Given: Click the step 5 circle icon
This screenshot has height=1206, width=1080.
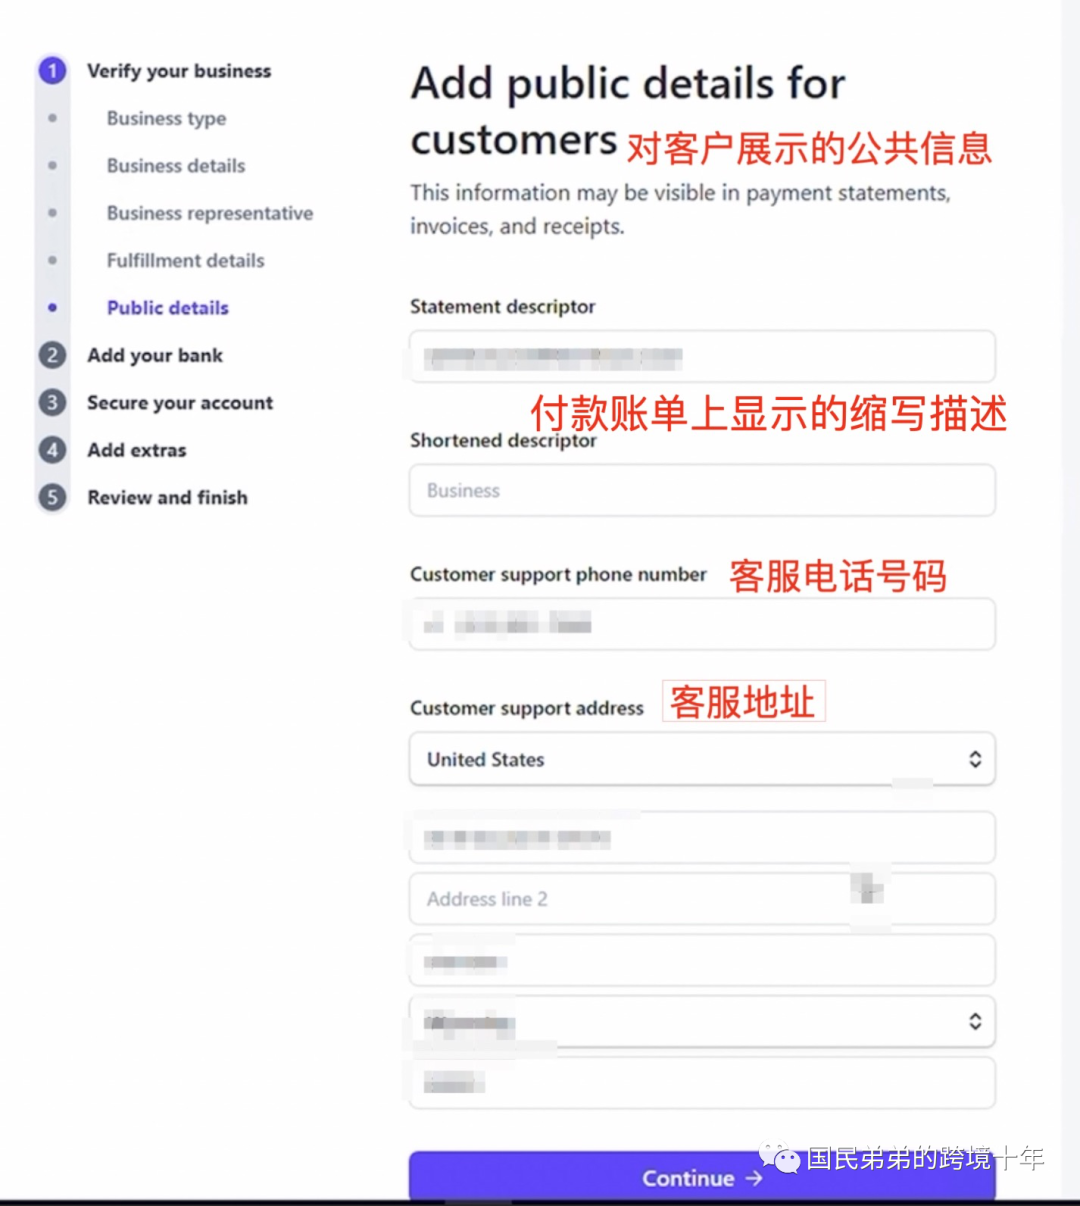Looking at the screenshot, I should 52,497.
